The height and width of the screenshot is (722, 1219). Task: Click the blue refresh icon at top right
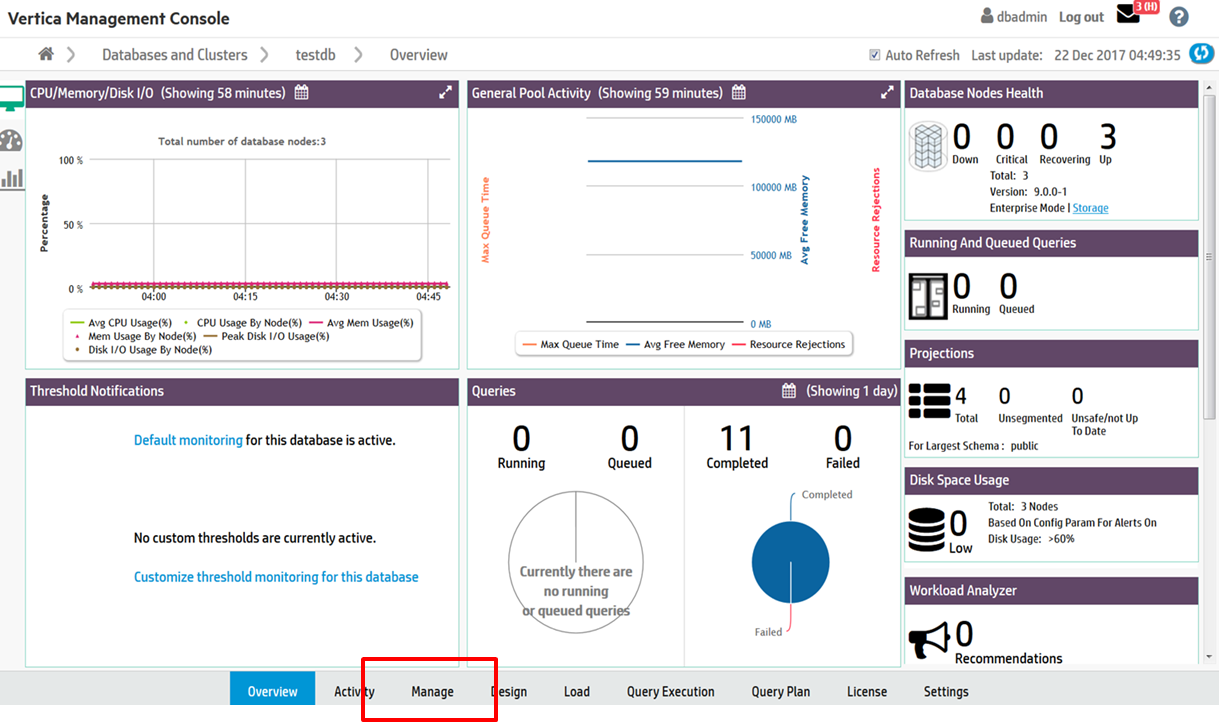point(1201,54)
